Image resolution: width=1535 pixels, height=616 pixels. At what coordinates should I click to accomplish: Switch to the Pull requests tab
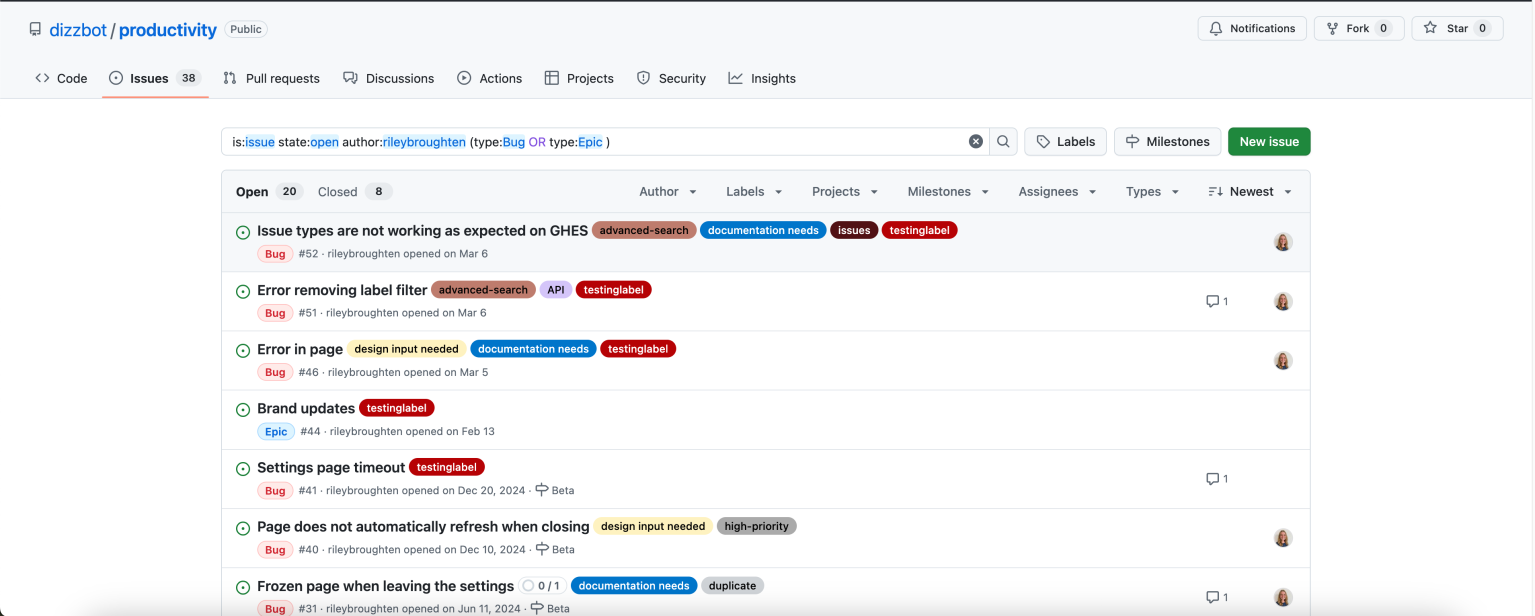(271, 78)
